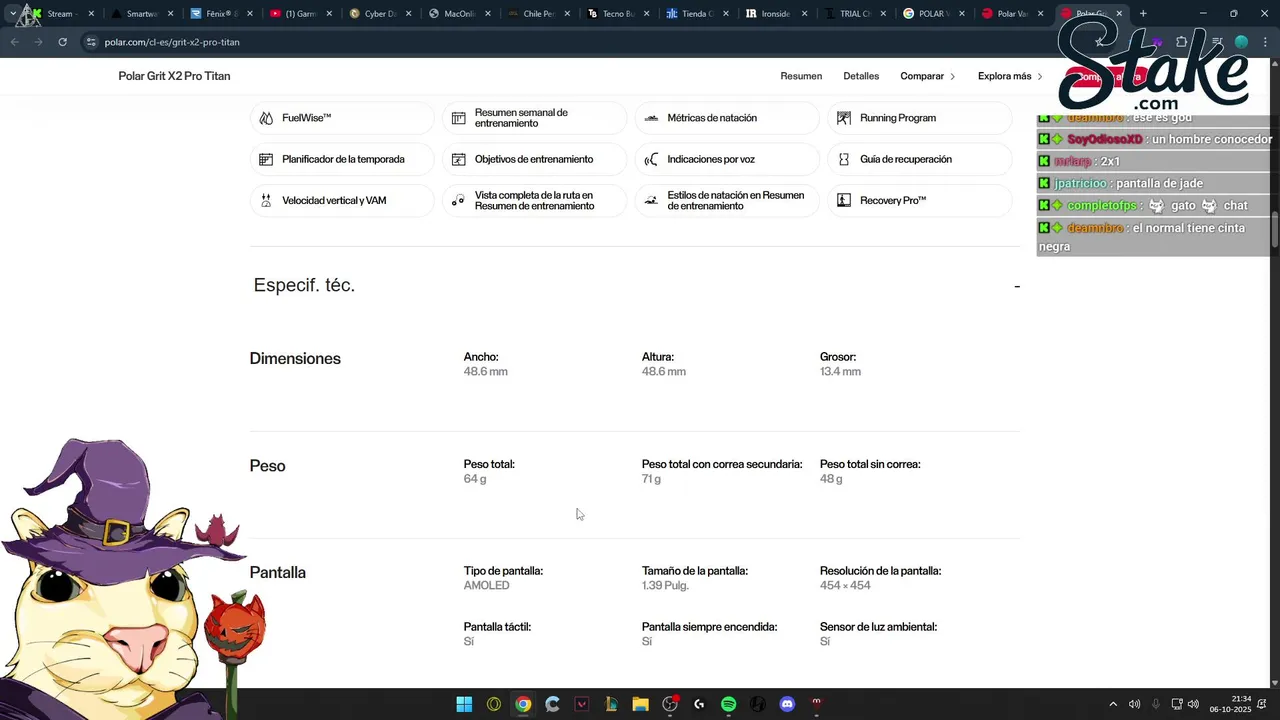This screenshot has height=720, width=1280.
Task: Open Logitech G Hub taskbar icon
Action: [x=699, y=704]
